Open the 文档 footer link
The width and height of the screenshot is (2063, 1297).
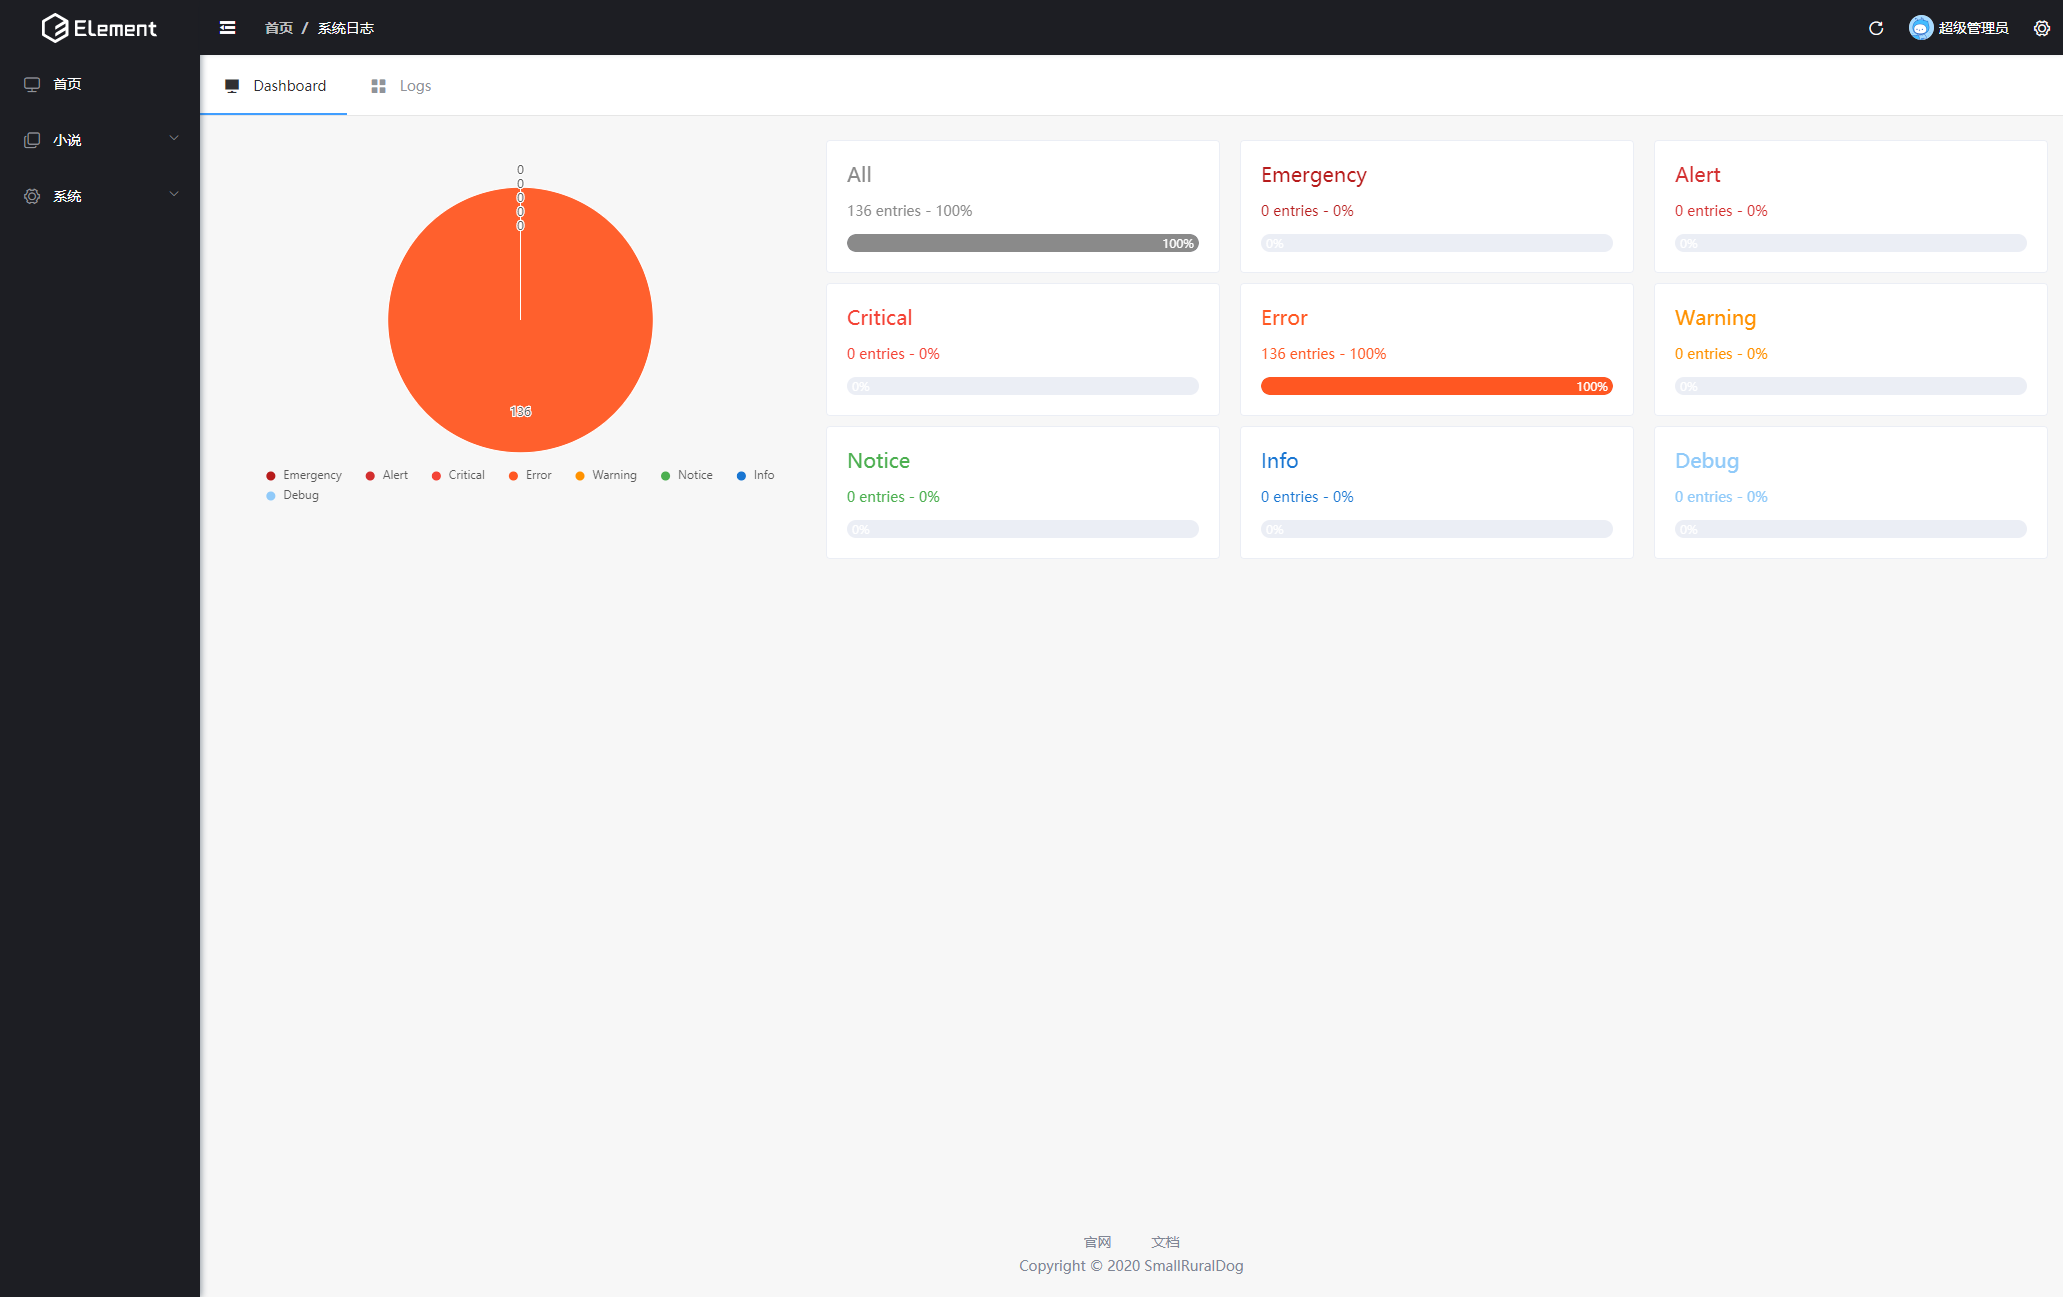[x=1165, y=1242]
